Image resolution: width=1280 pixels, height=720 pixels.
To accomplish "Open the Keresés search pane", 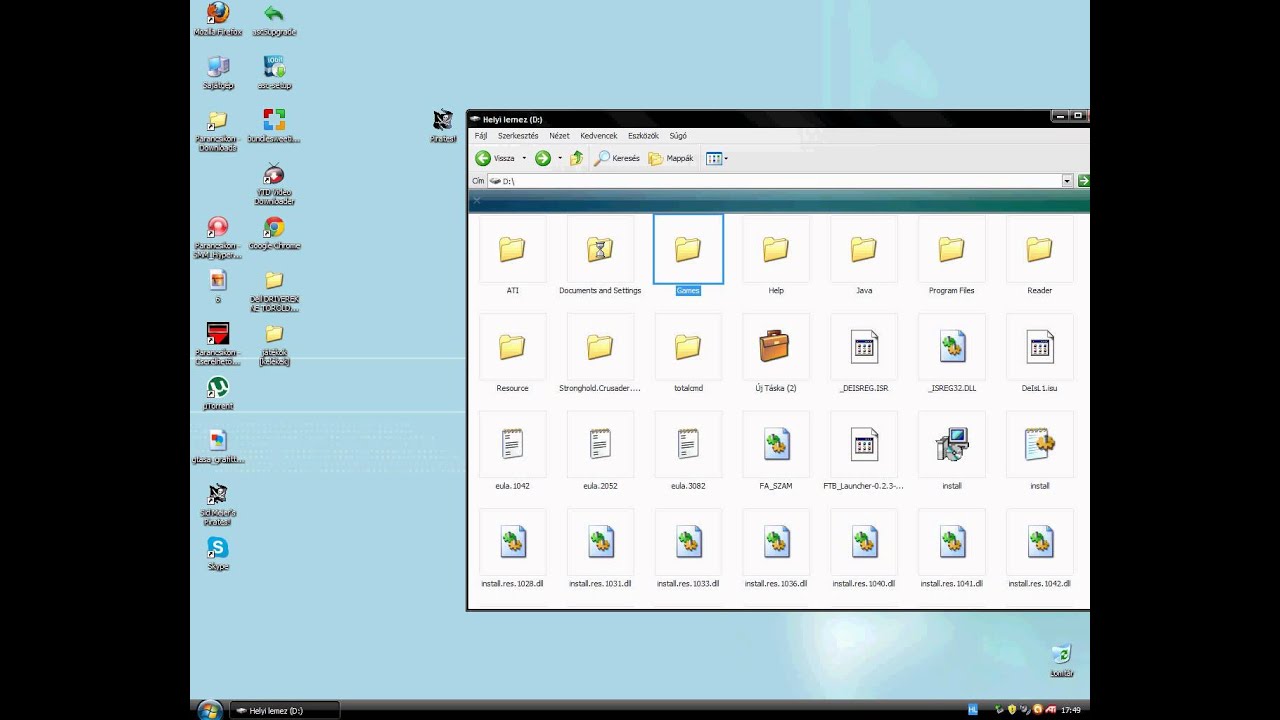I will 616,158.
